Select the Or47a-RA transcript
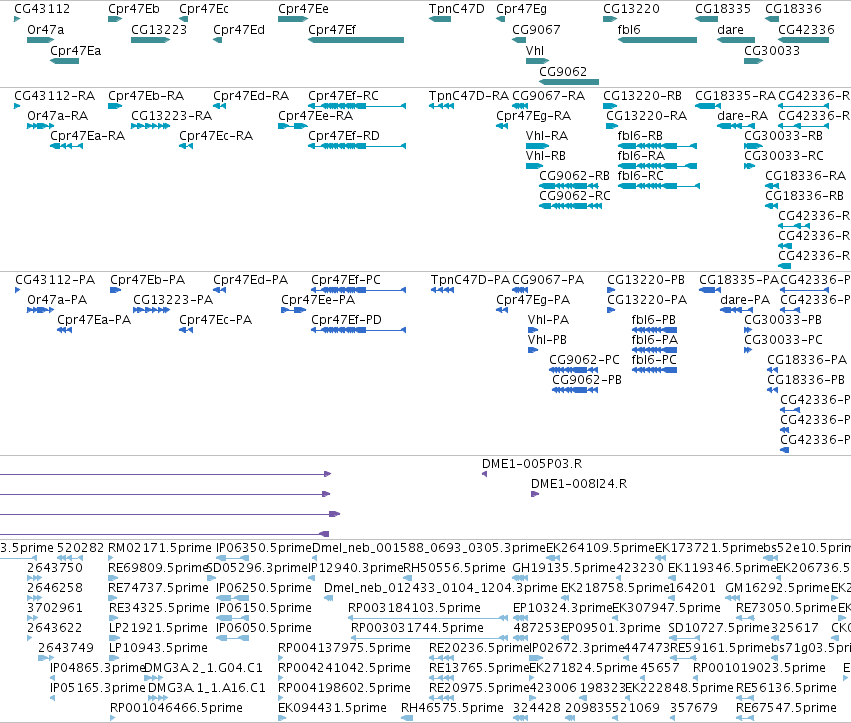This screenshot has height=723, width=851. tap(41, 126)
